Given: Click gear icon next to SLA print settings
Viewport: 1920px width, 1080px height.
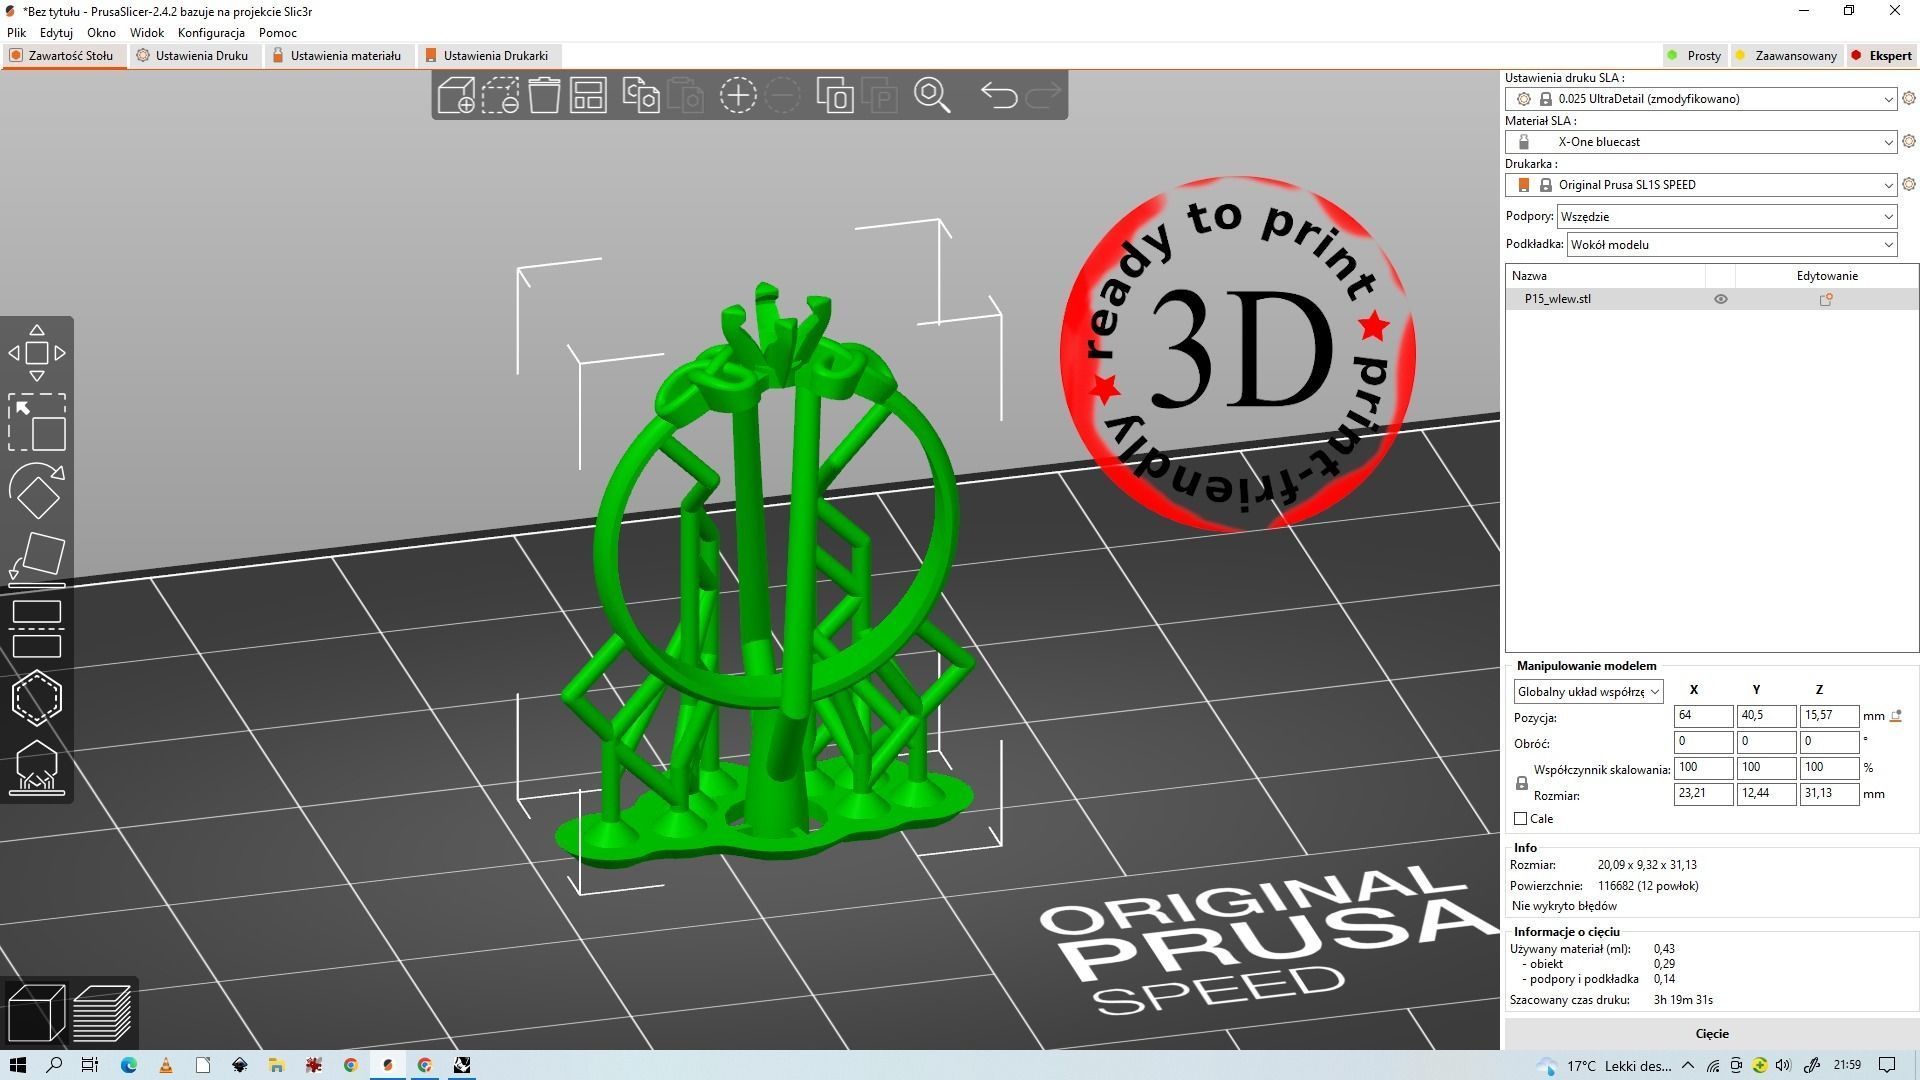Looking at the screenshot, I should (1908, 98).
